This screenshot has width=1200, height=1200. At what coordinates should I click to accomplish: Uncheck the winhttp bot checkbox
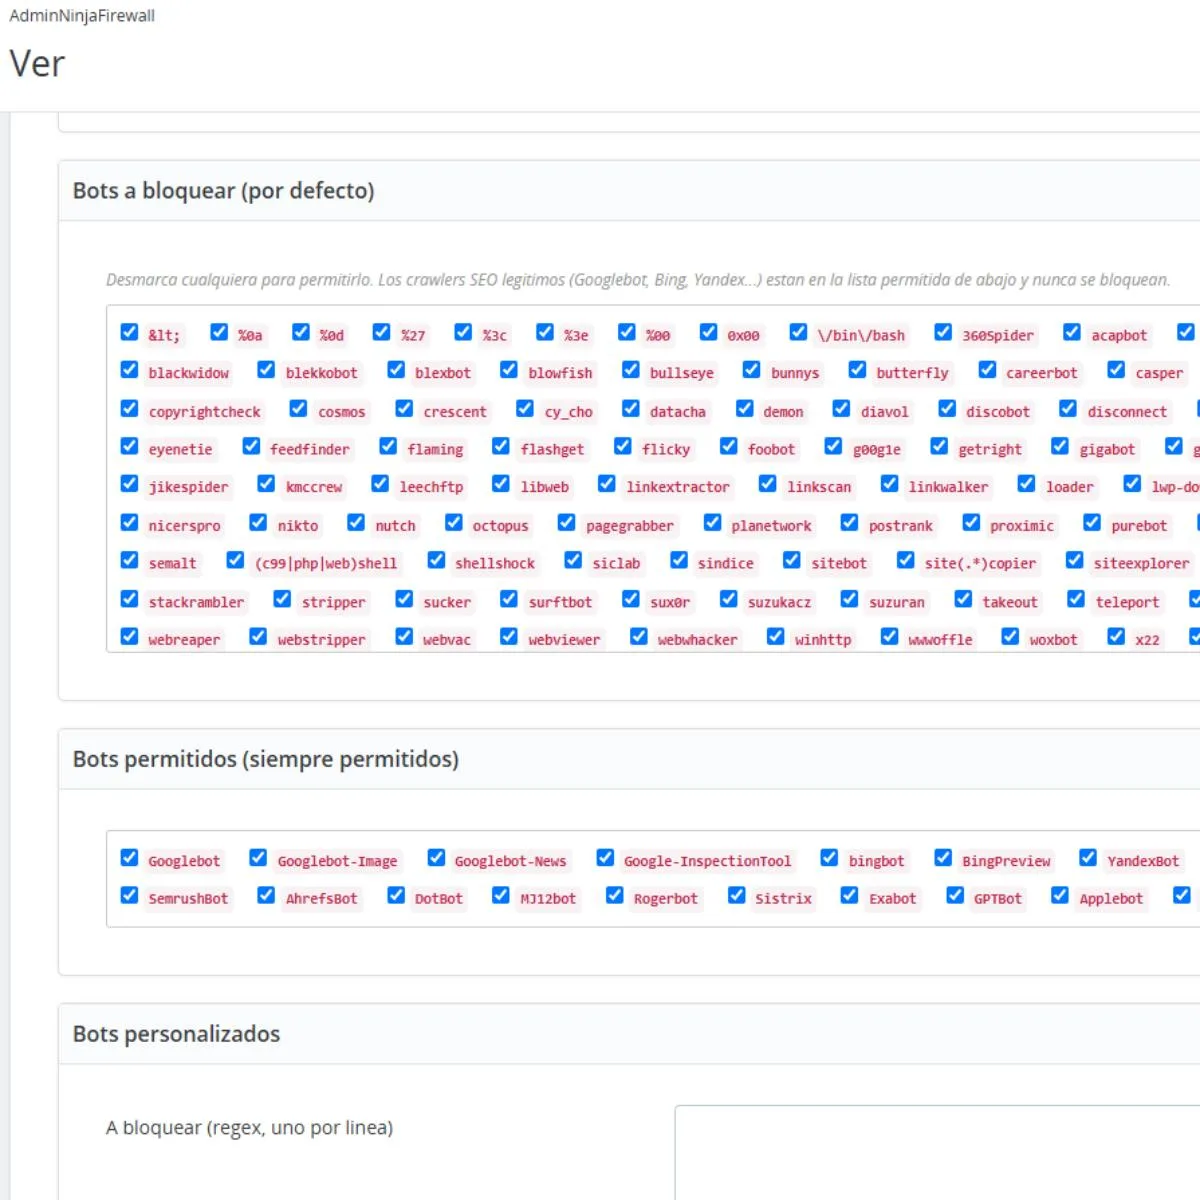[775, 637]
